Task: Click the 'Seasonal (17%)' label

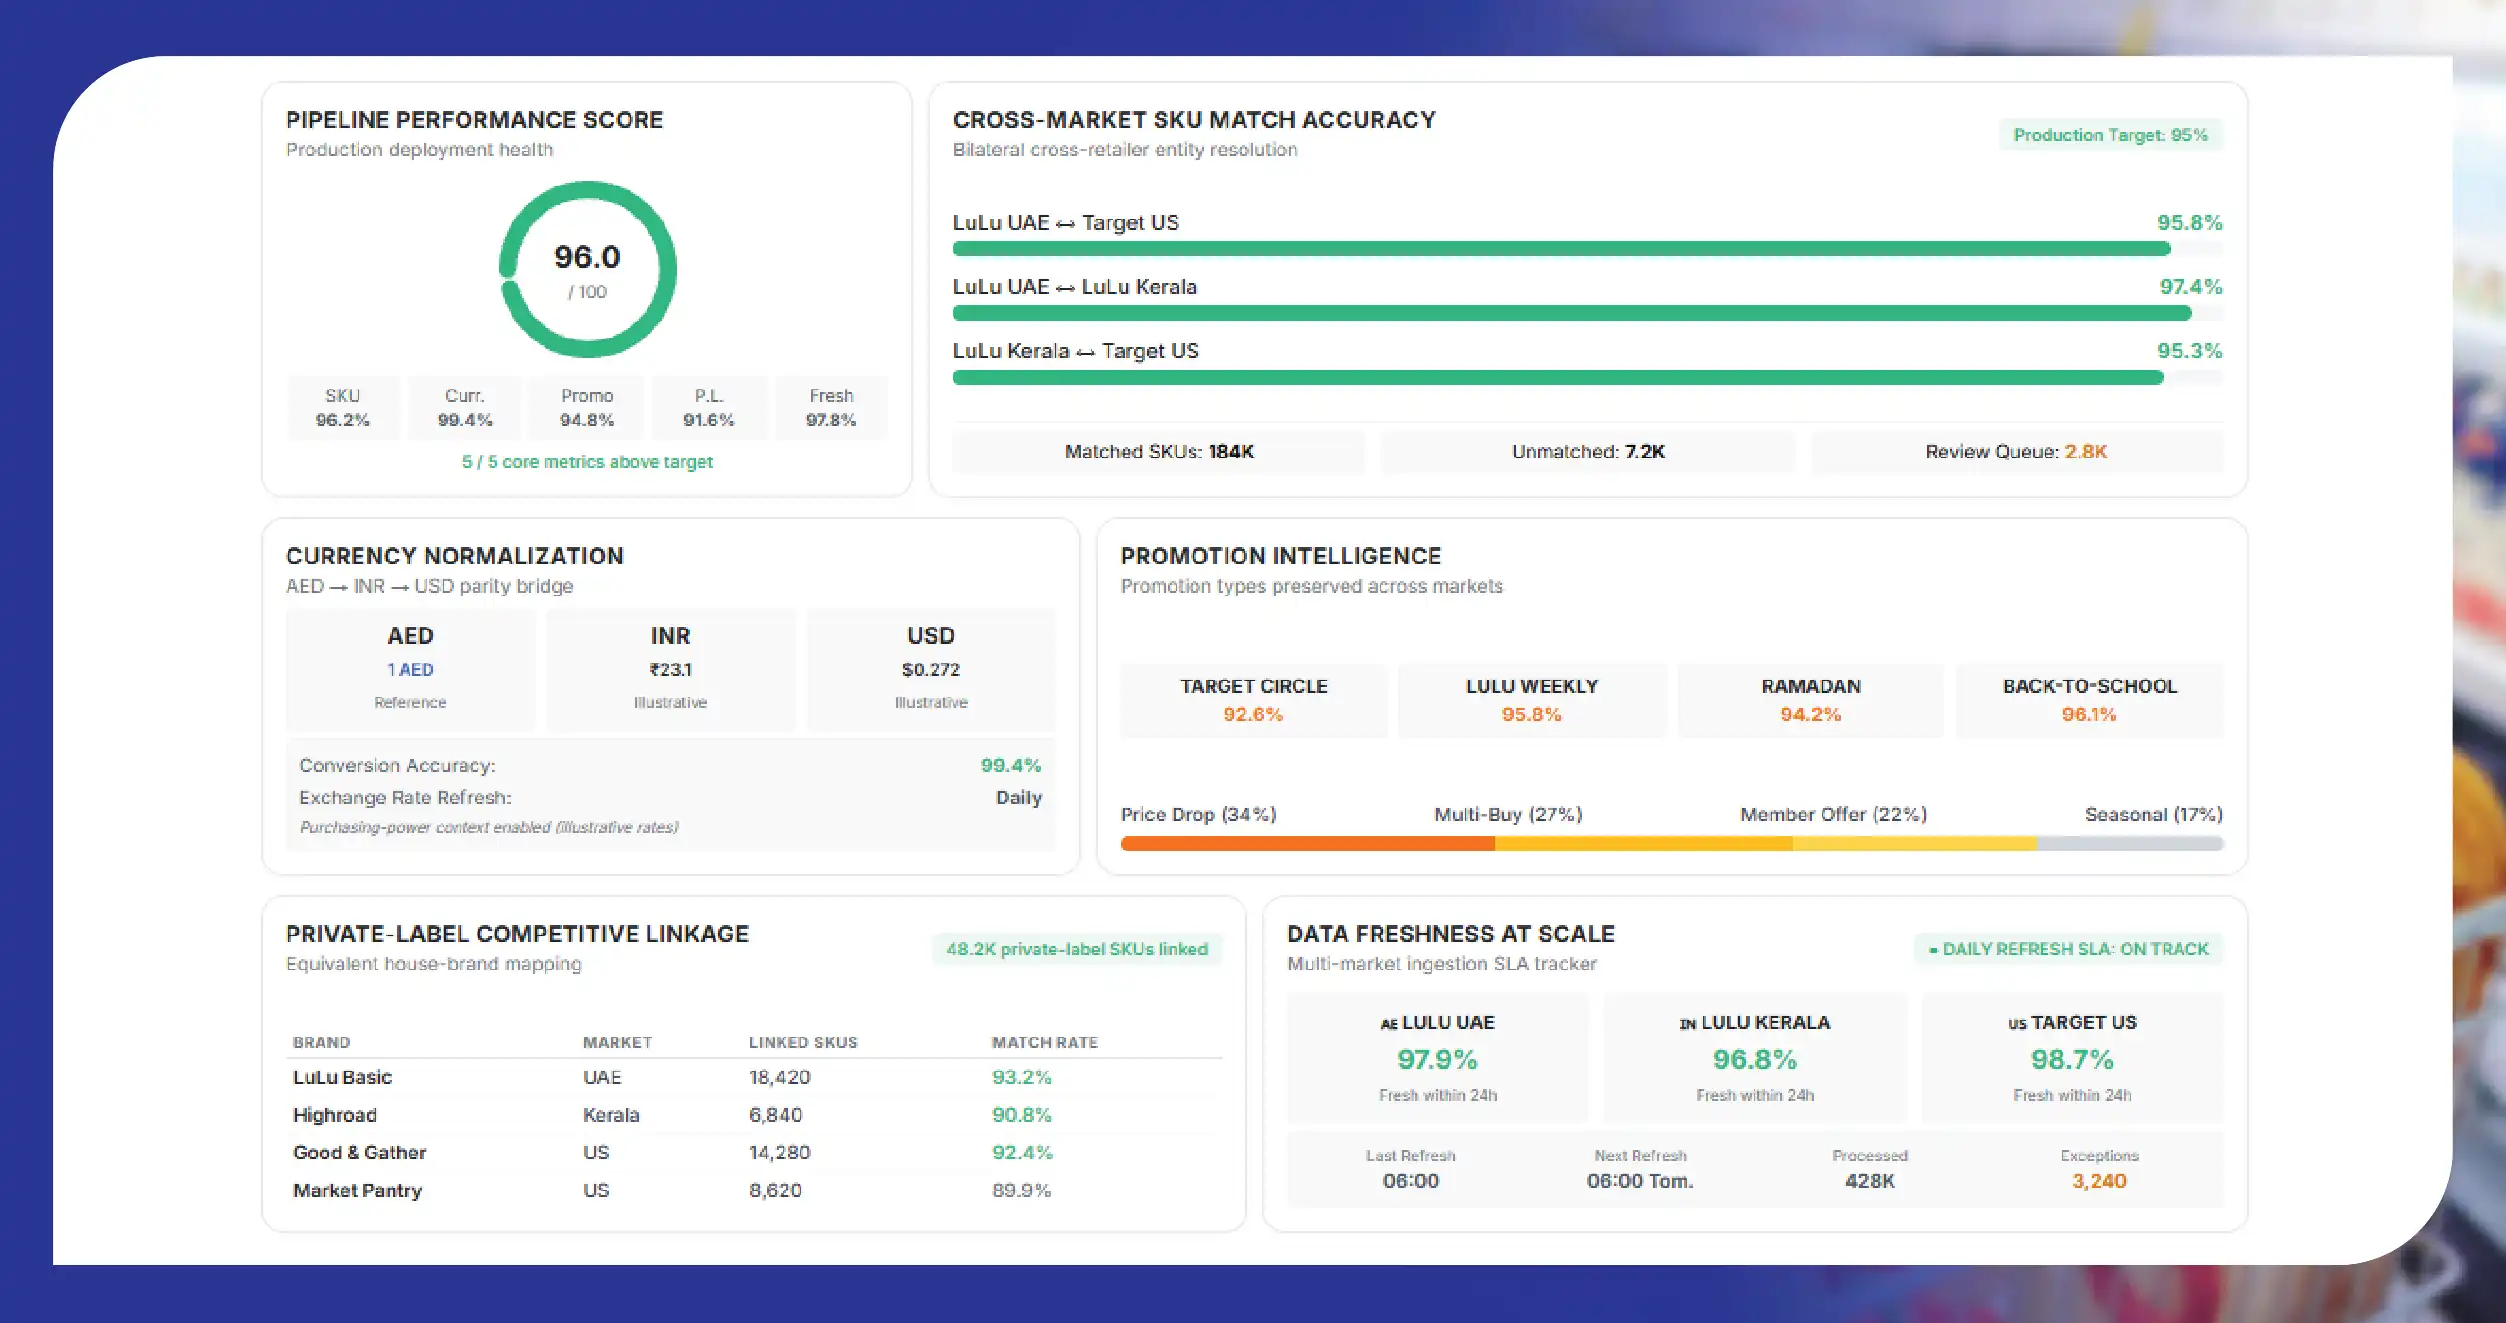Action: click(2153, 814)
